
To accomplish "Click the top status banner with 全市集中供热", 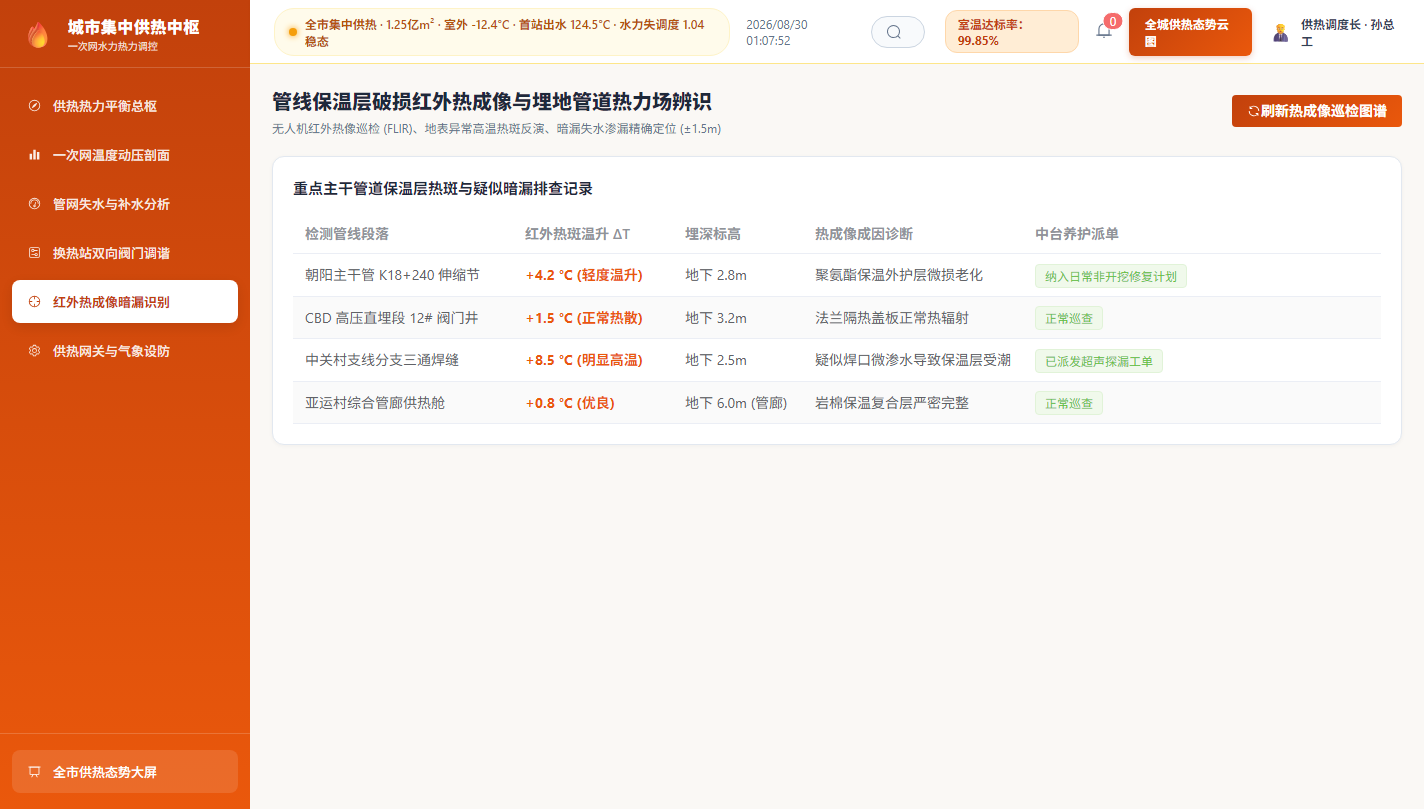I will pyautogui.click(x=501, y=32).
